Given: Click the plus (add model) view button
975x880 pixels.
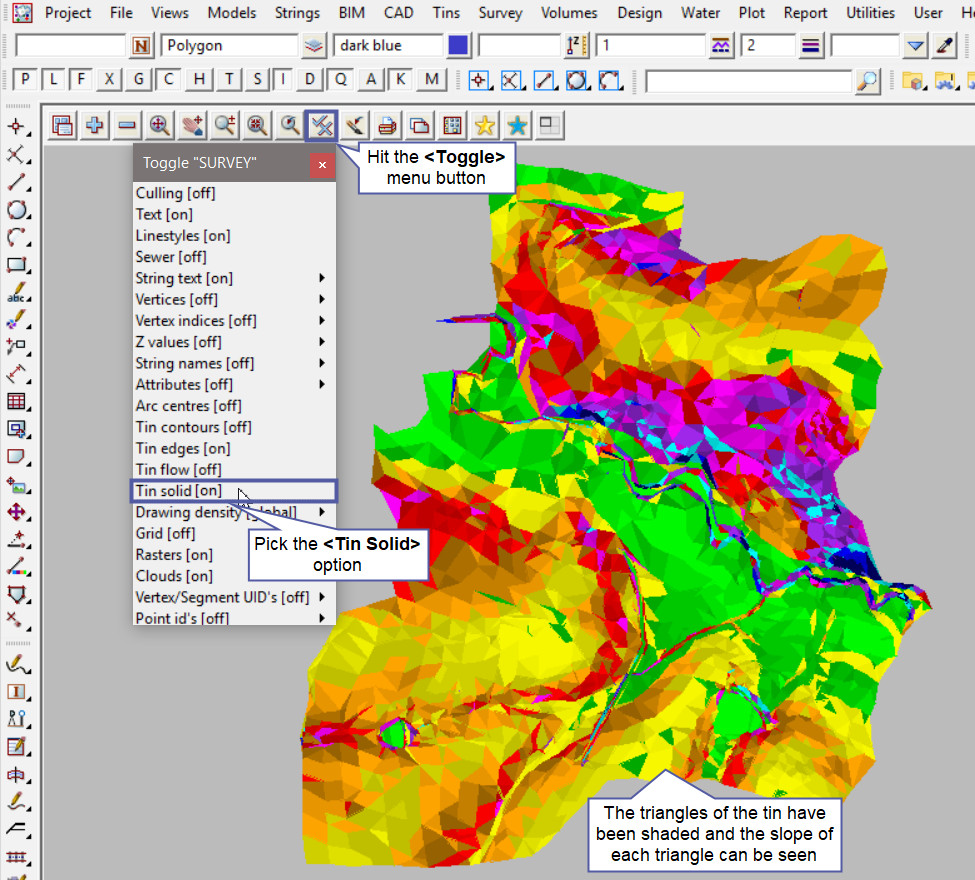Looking at the screenshot, I should click(x=95, y=125).
